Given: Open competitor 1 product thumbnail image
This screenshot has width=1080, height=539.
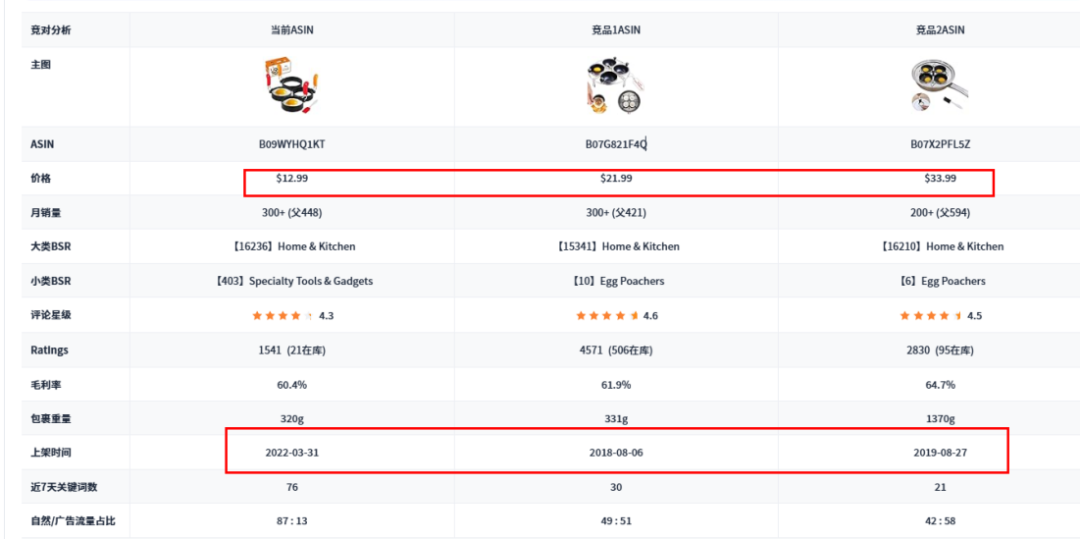Looking at the screenshot, I should [x=615, y=87].
